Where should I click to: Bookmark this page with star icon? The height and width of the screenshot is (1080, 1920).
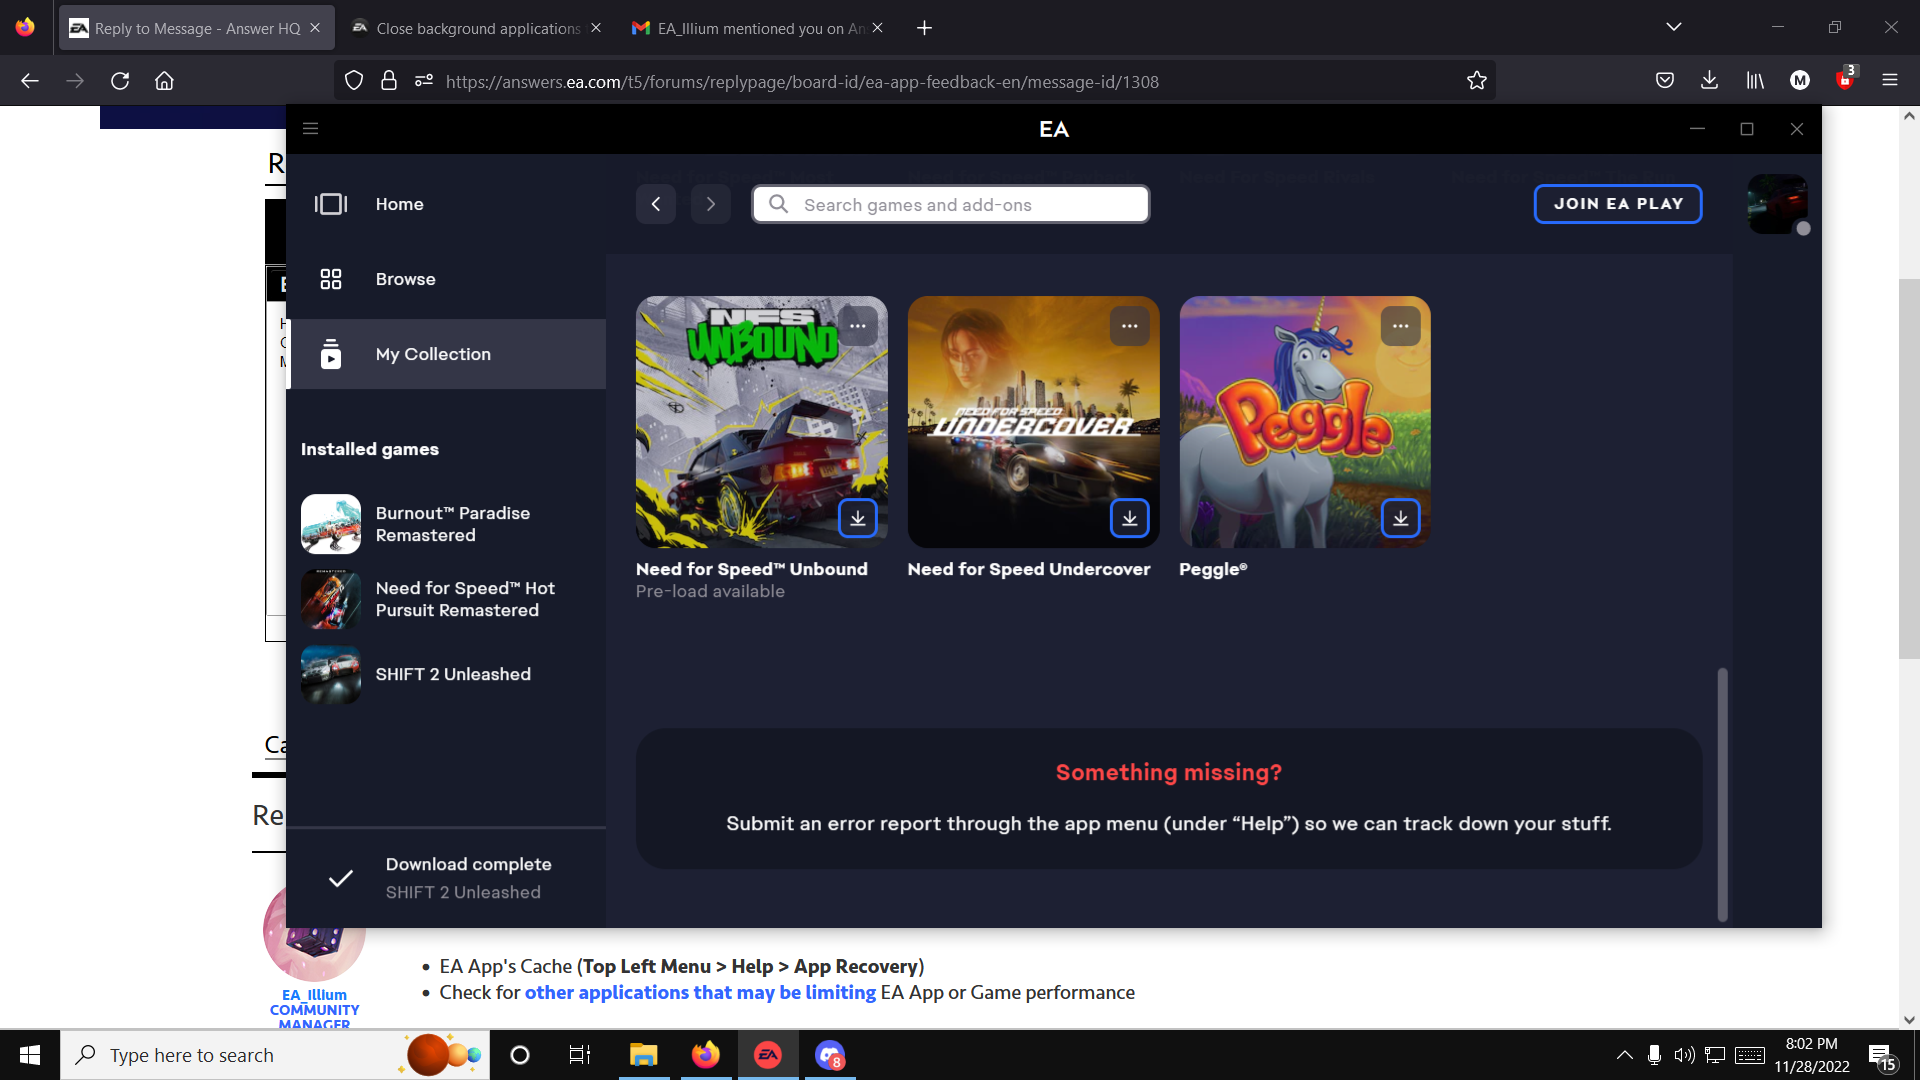[1477, 81]
